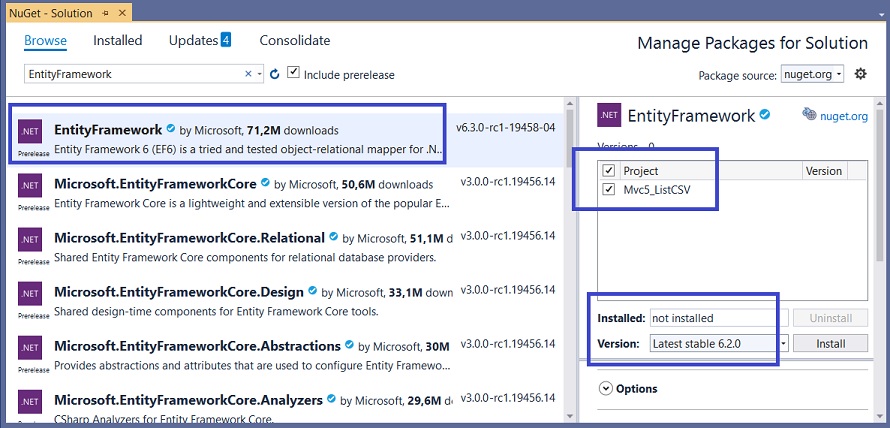
Task: Click the pin icon on NuGet tab
Action: pos(105,12)
